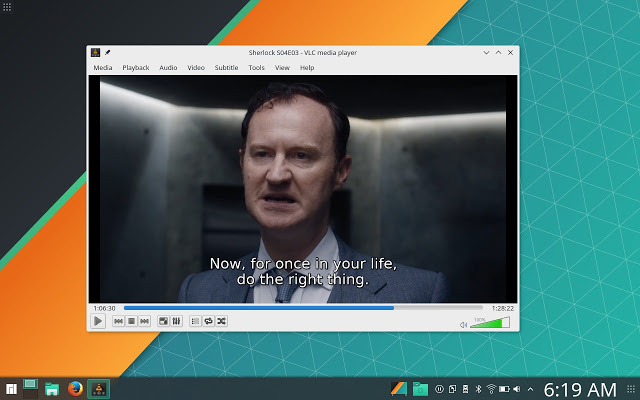The width and height of the screenshot is (640, 400).
Task: Stop playback
Action: pyautogui.click(x=131, y=321)
